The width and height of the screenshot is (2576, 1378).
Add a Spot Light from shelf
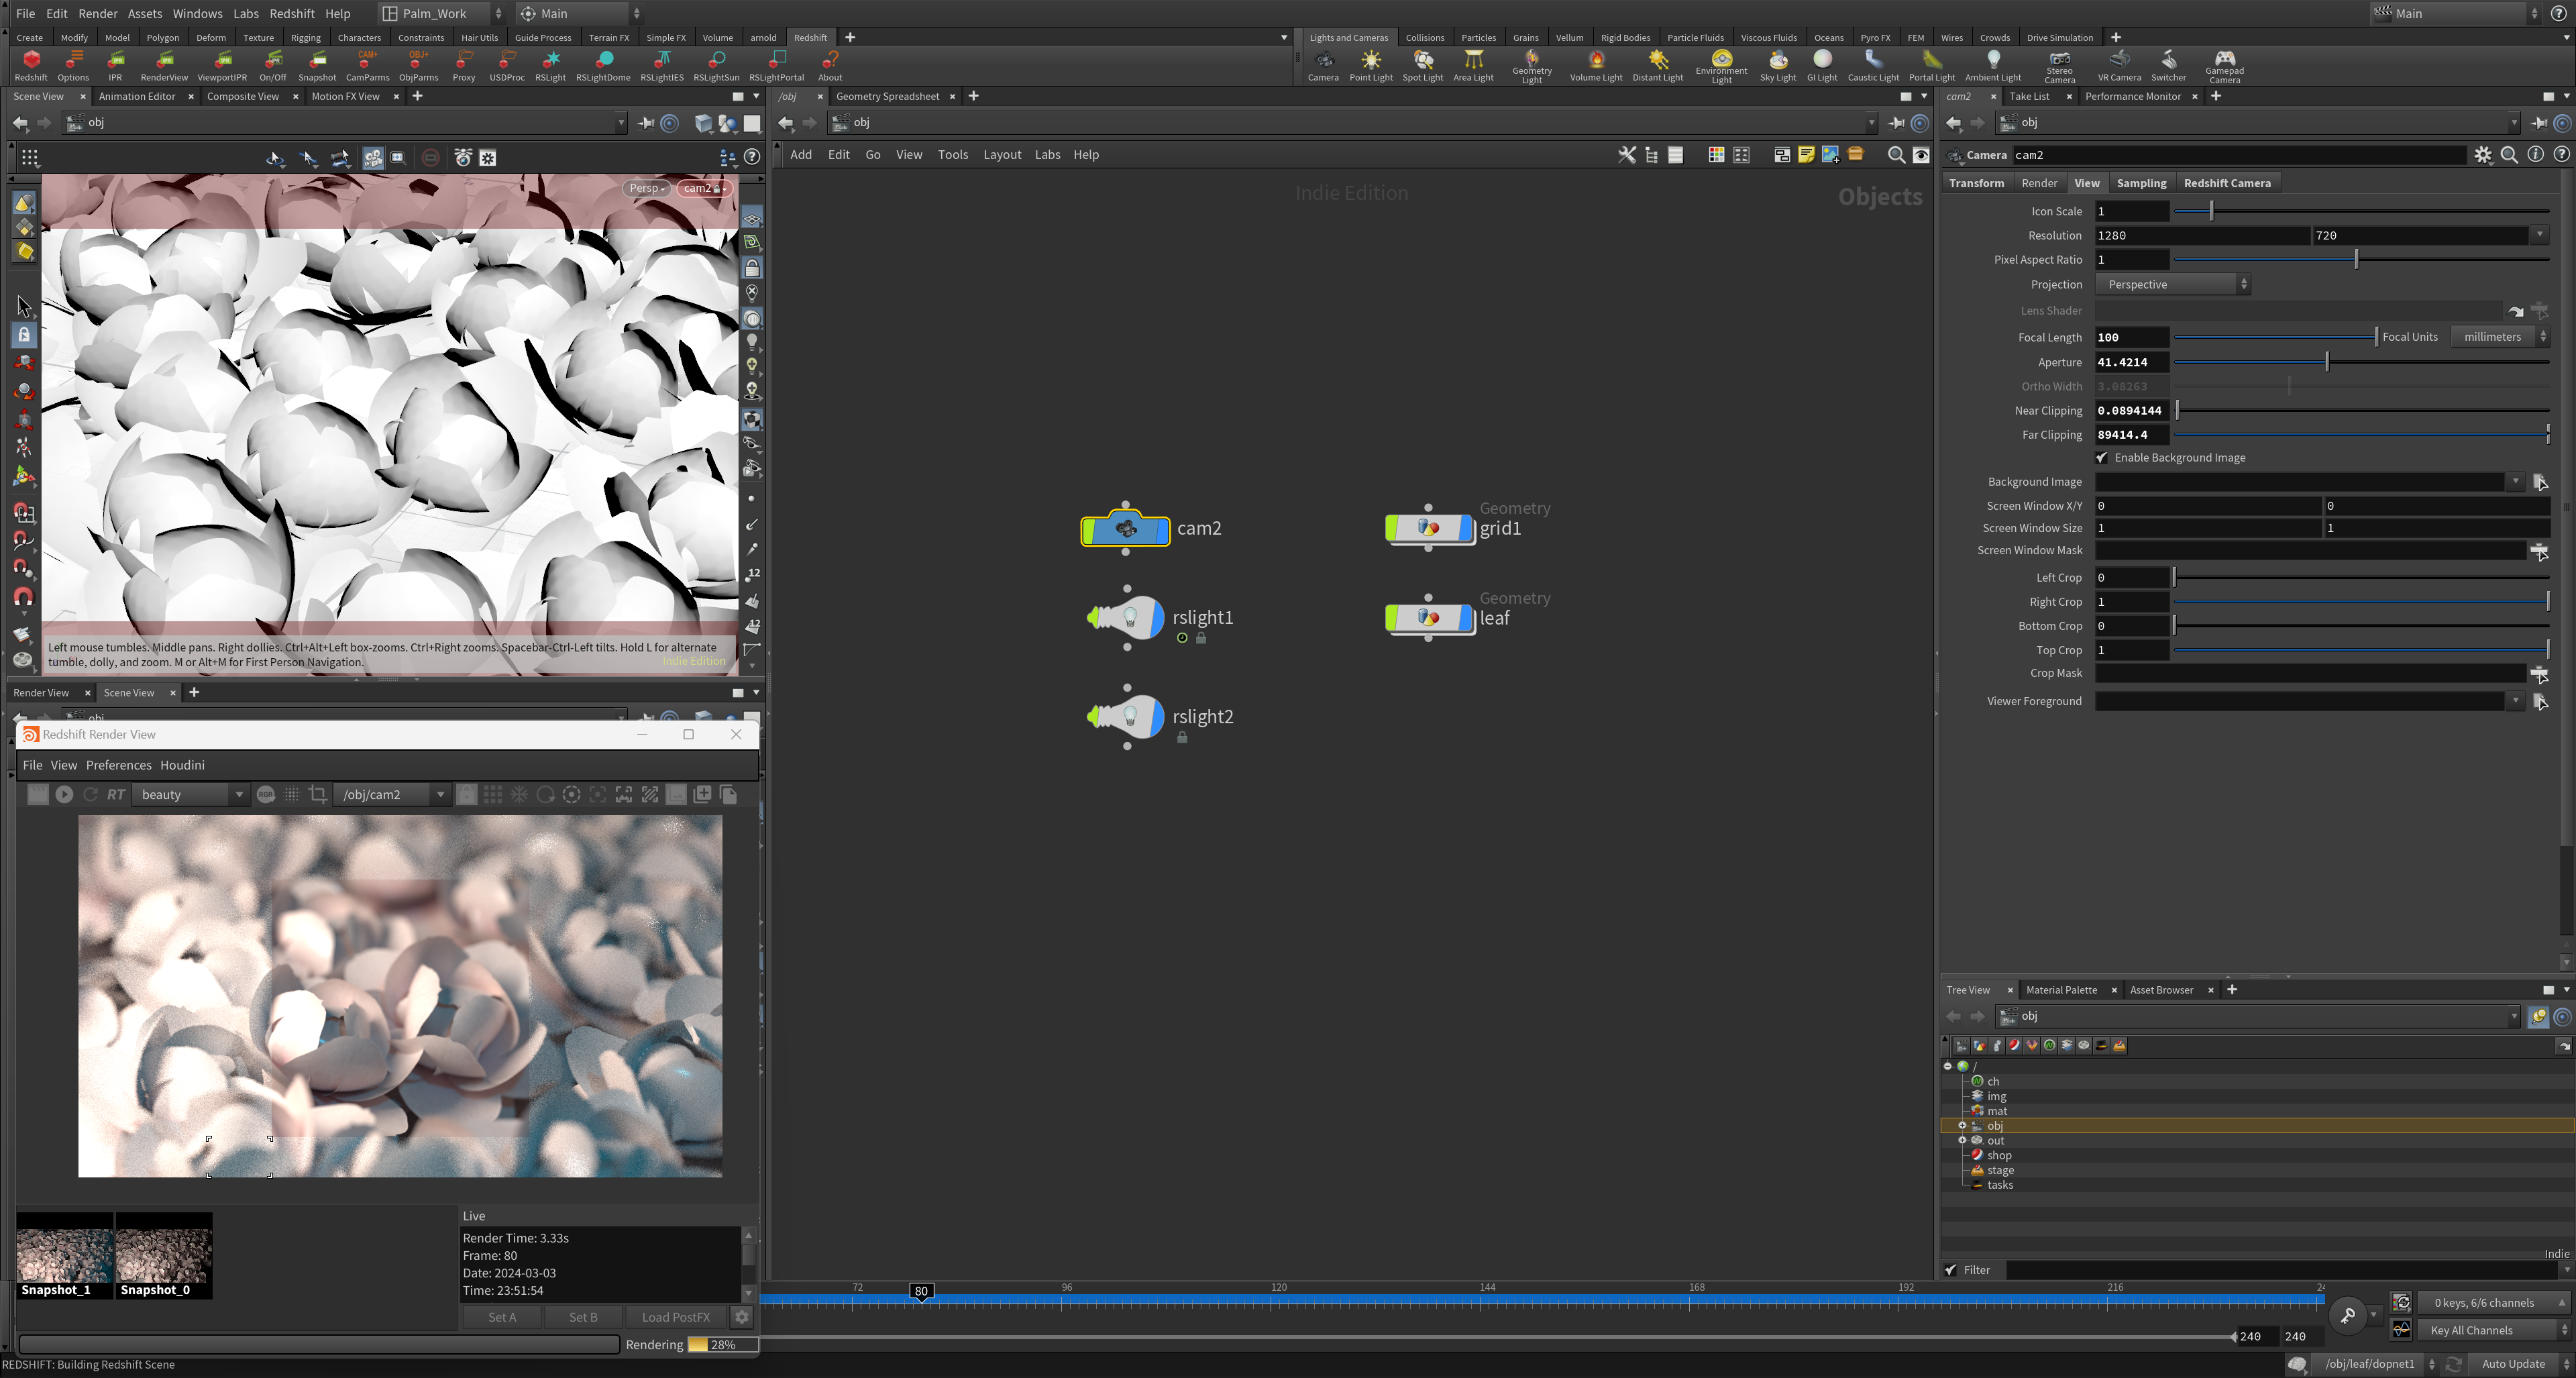click(1422, 66)
